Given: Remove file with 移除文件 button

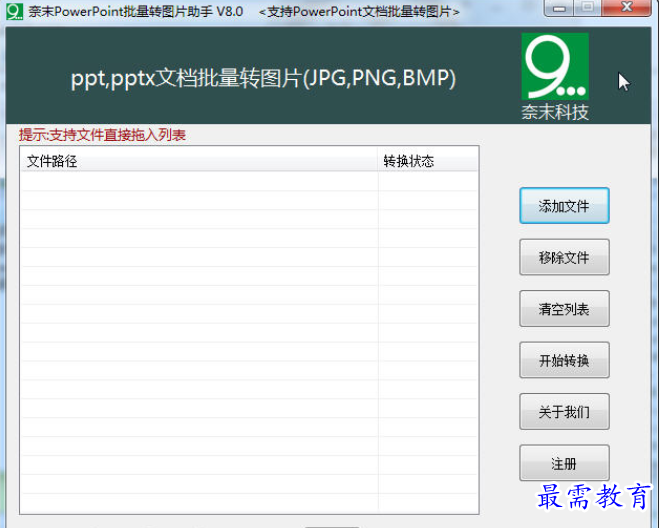Looking at the screenshot, I should click(x=564, y=257).
